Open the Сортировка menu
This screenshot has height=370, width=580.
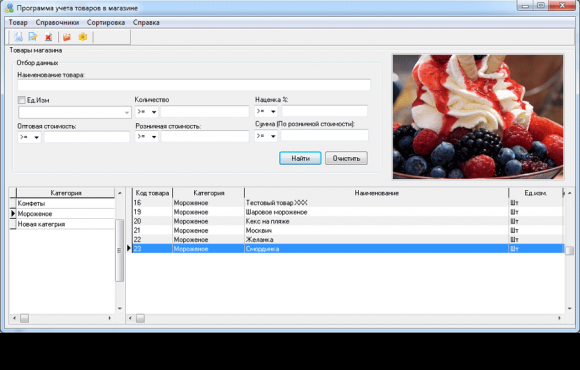(x=106, y=23)
